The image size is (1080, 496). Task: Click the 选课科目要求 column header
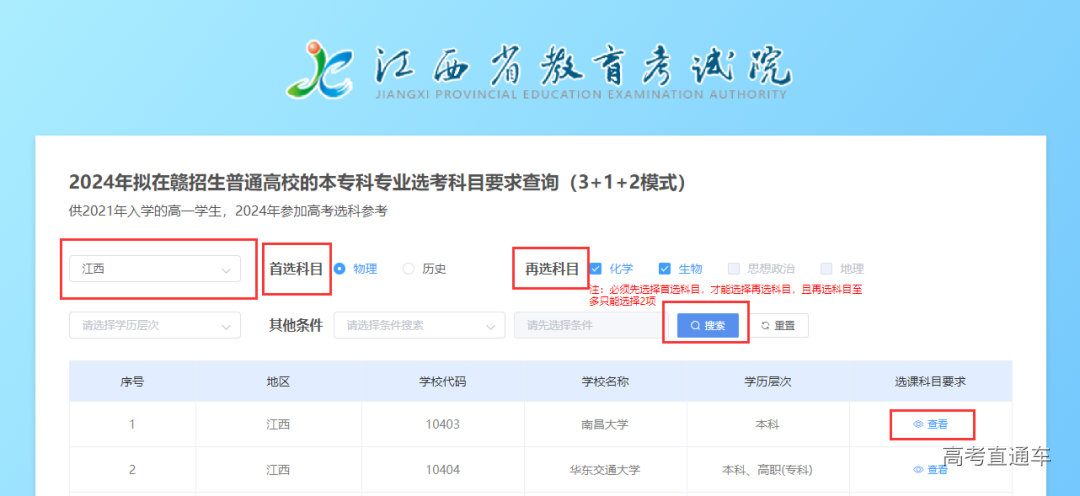(930, 382)
